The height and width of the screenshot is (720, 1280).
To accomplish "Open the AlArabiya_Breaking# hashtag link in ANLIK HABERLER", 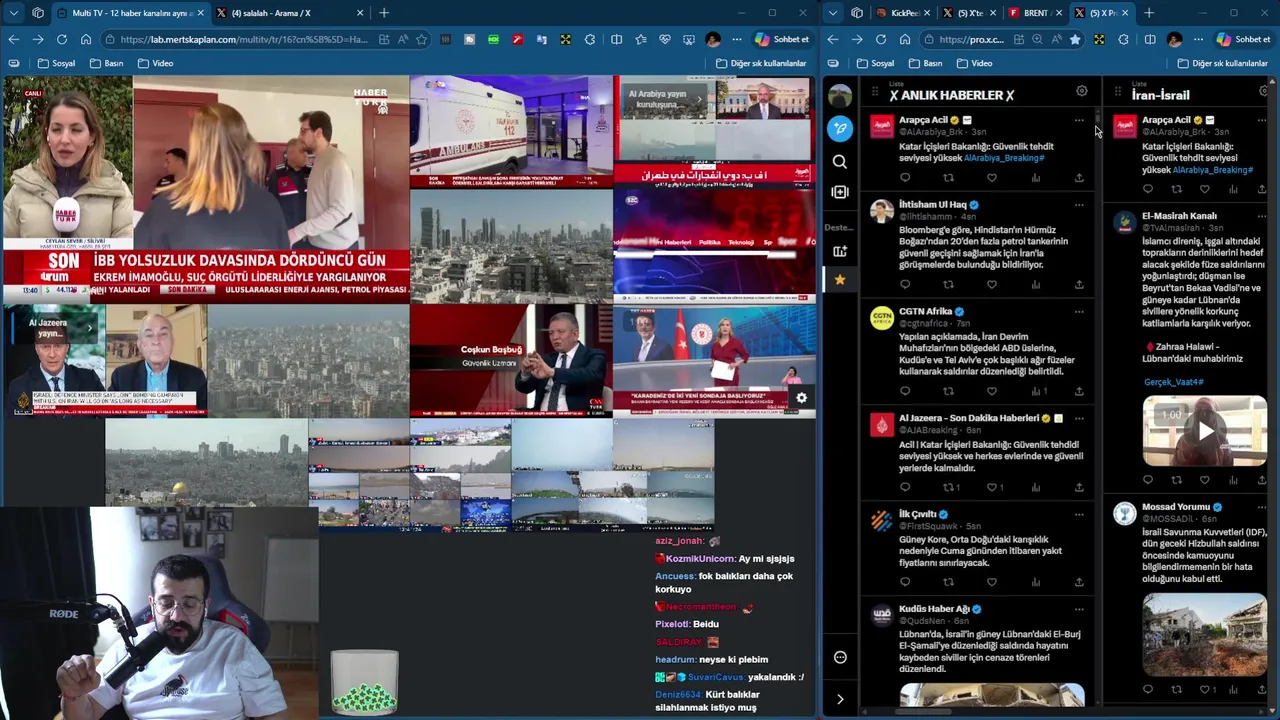I will [1003, 158].
